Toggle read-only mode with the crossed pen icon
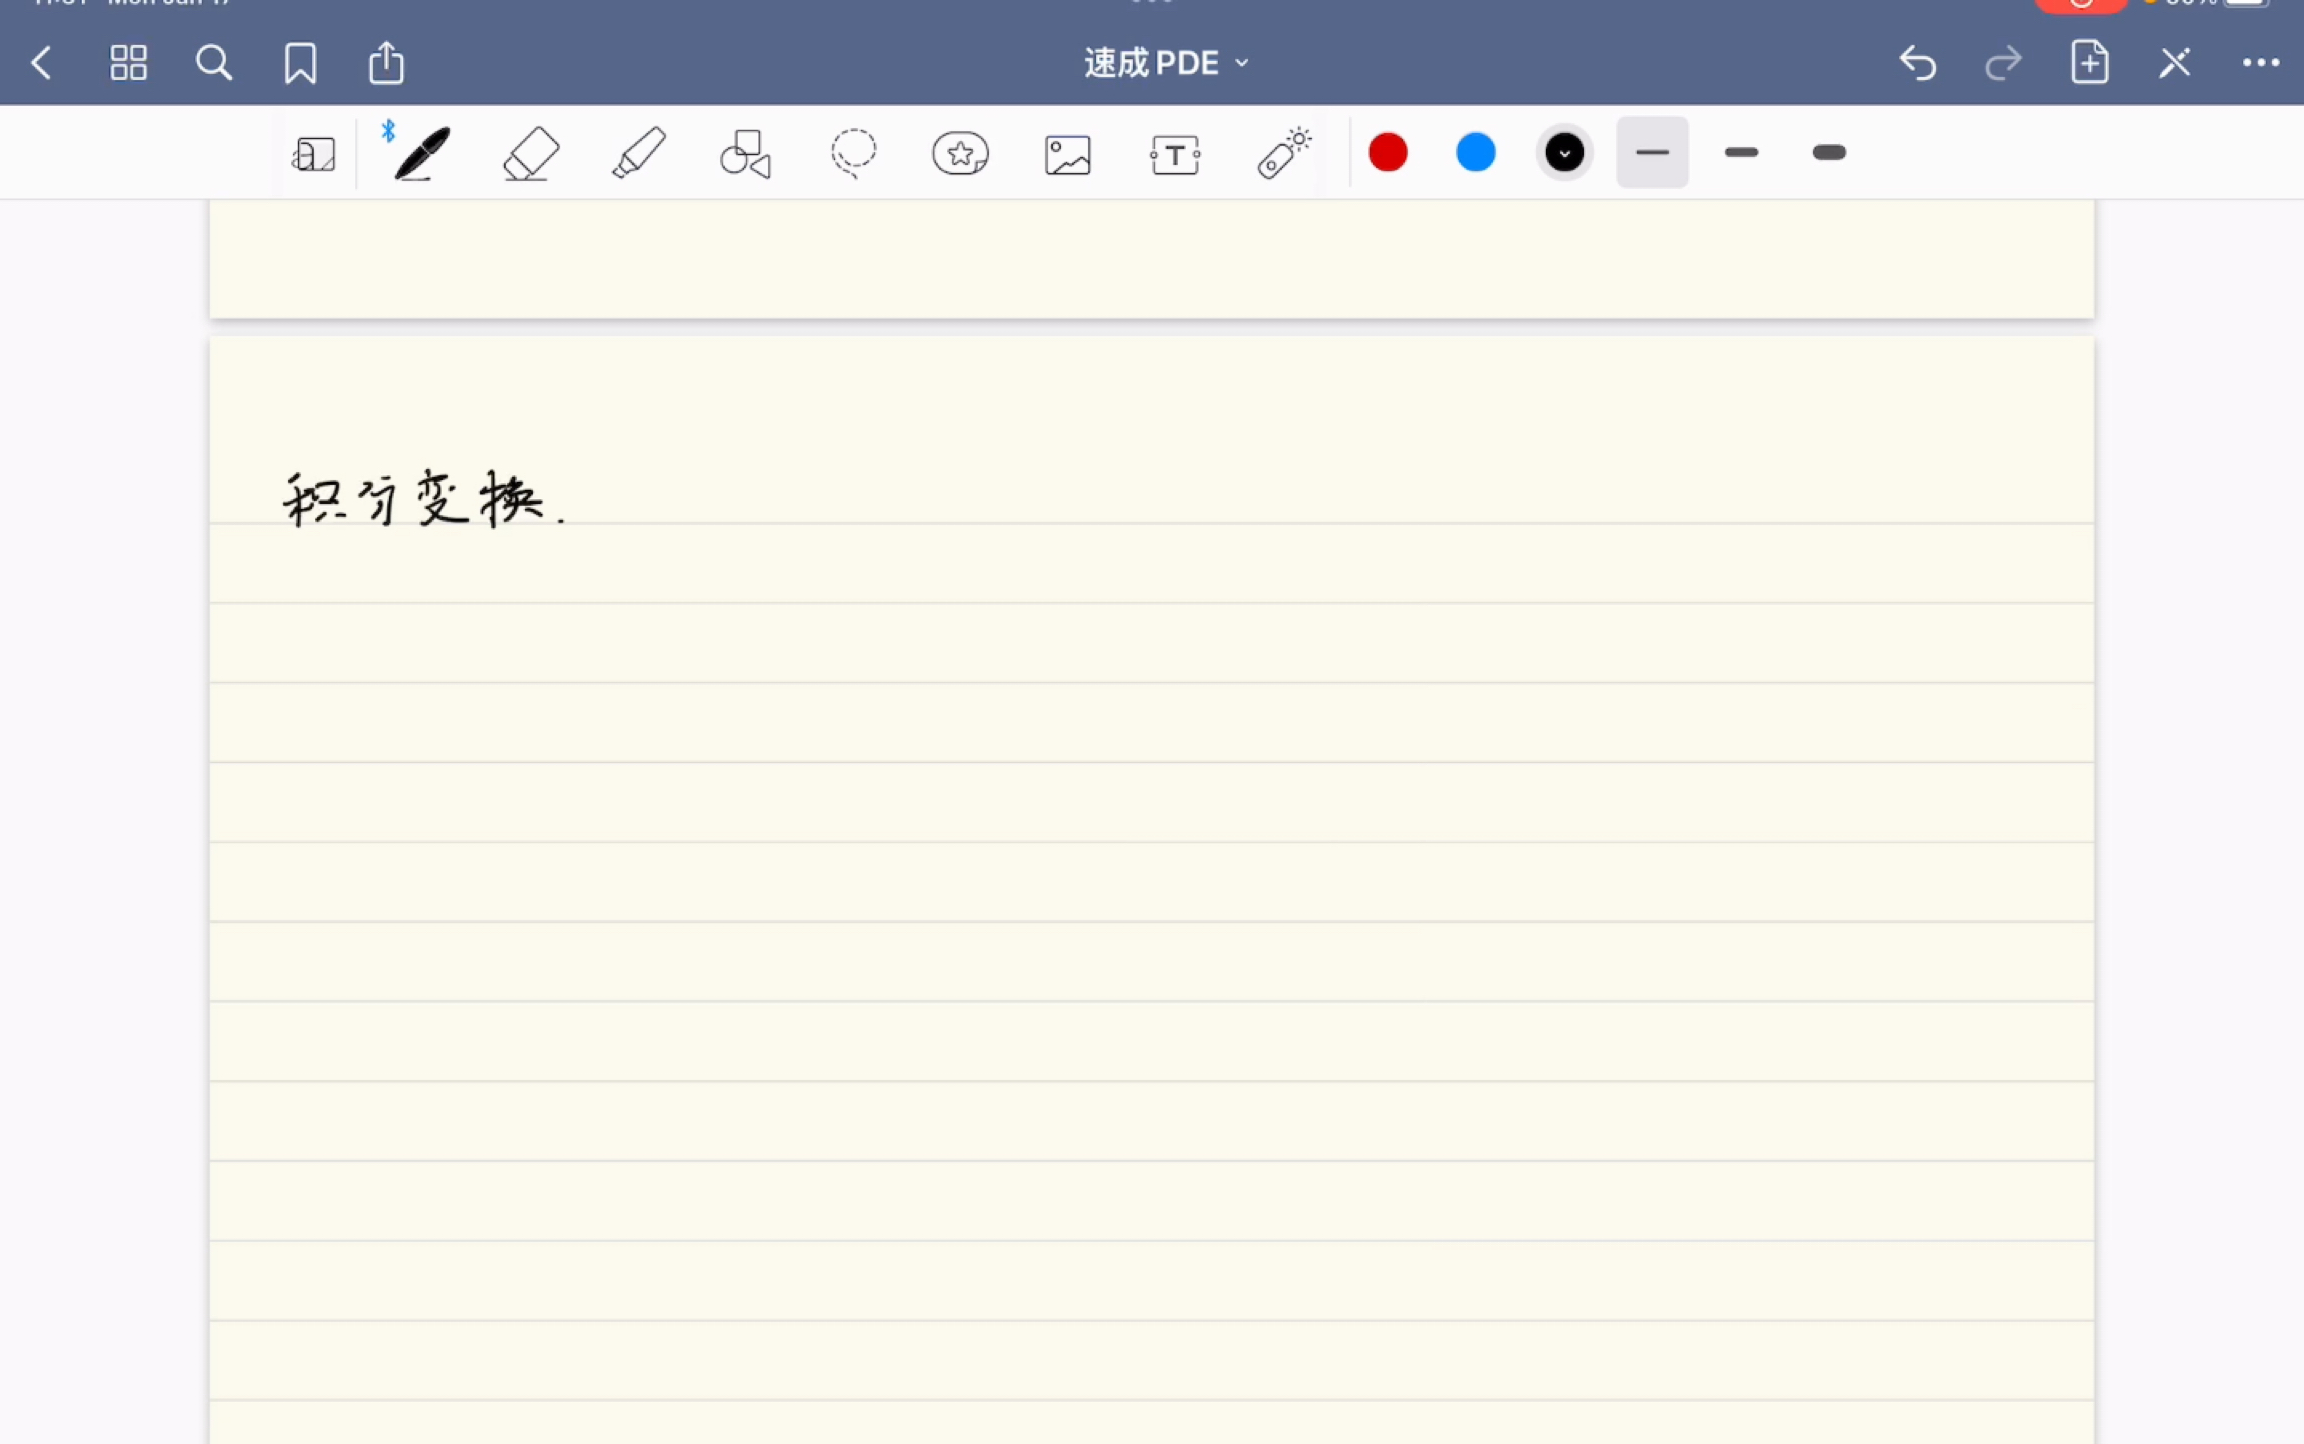 coord(2174,63)
